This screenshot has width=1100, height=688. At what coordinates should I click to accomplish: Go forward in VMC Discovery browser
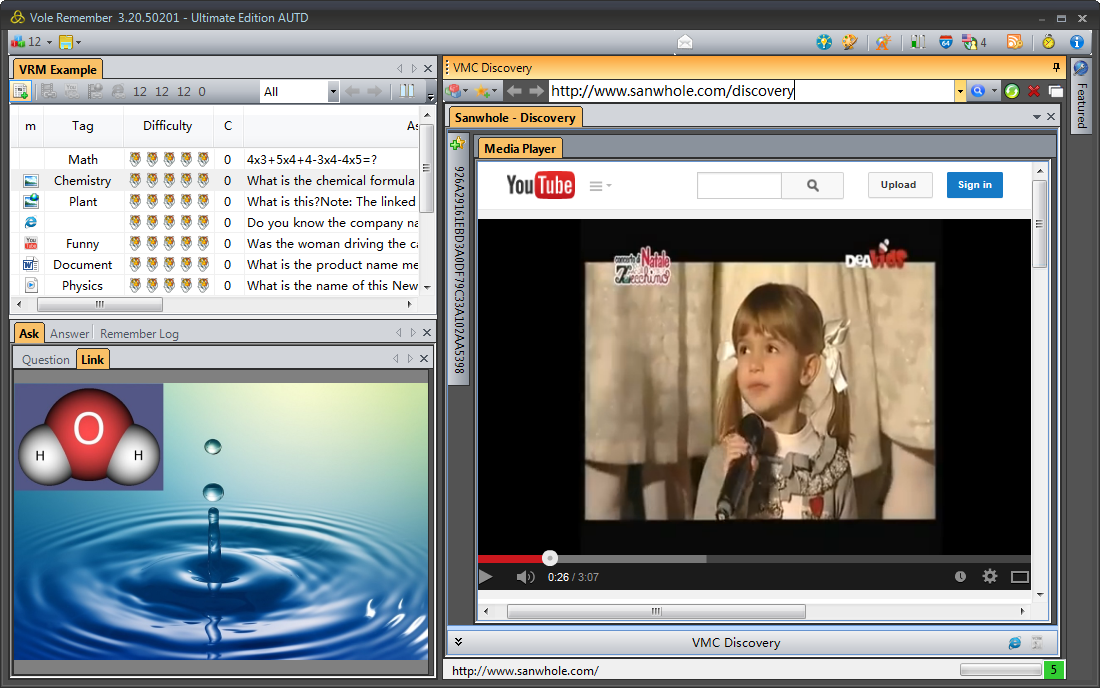tap(537, 91)
